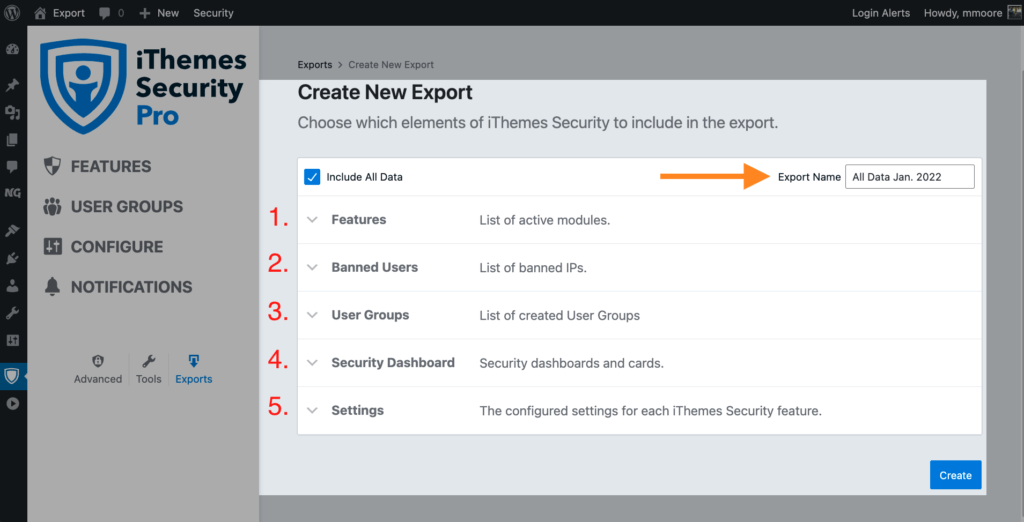Click the play circle icon in sidebar

(12, 404)
